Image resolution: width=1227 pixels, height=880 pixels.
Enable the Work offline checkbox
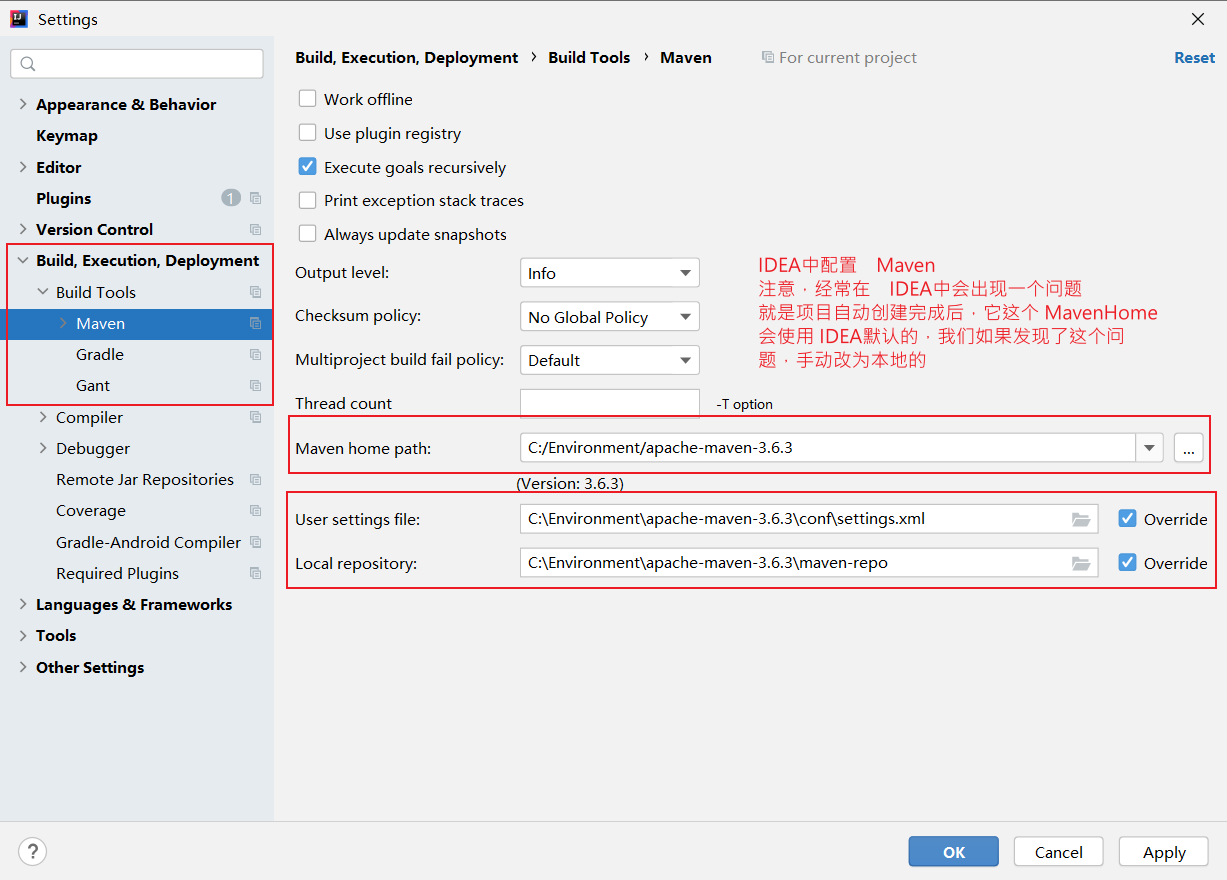pos(308,99)
